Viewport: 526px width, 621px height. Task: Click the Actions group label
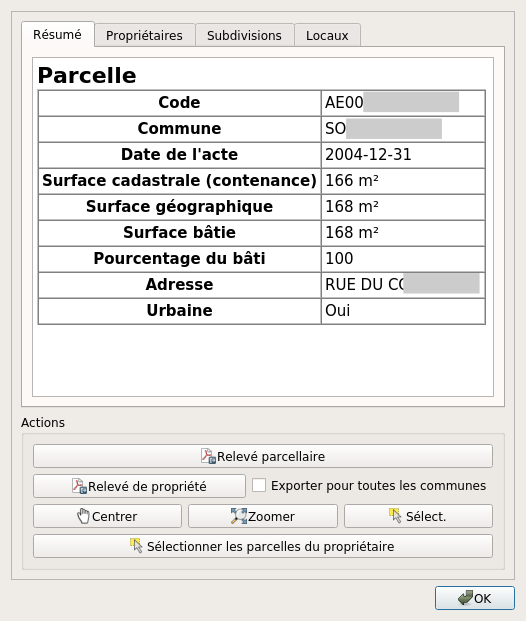click(43, 423)
